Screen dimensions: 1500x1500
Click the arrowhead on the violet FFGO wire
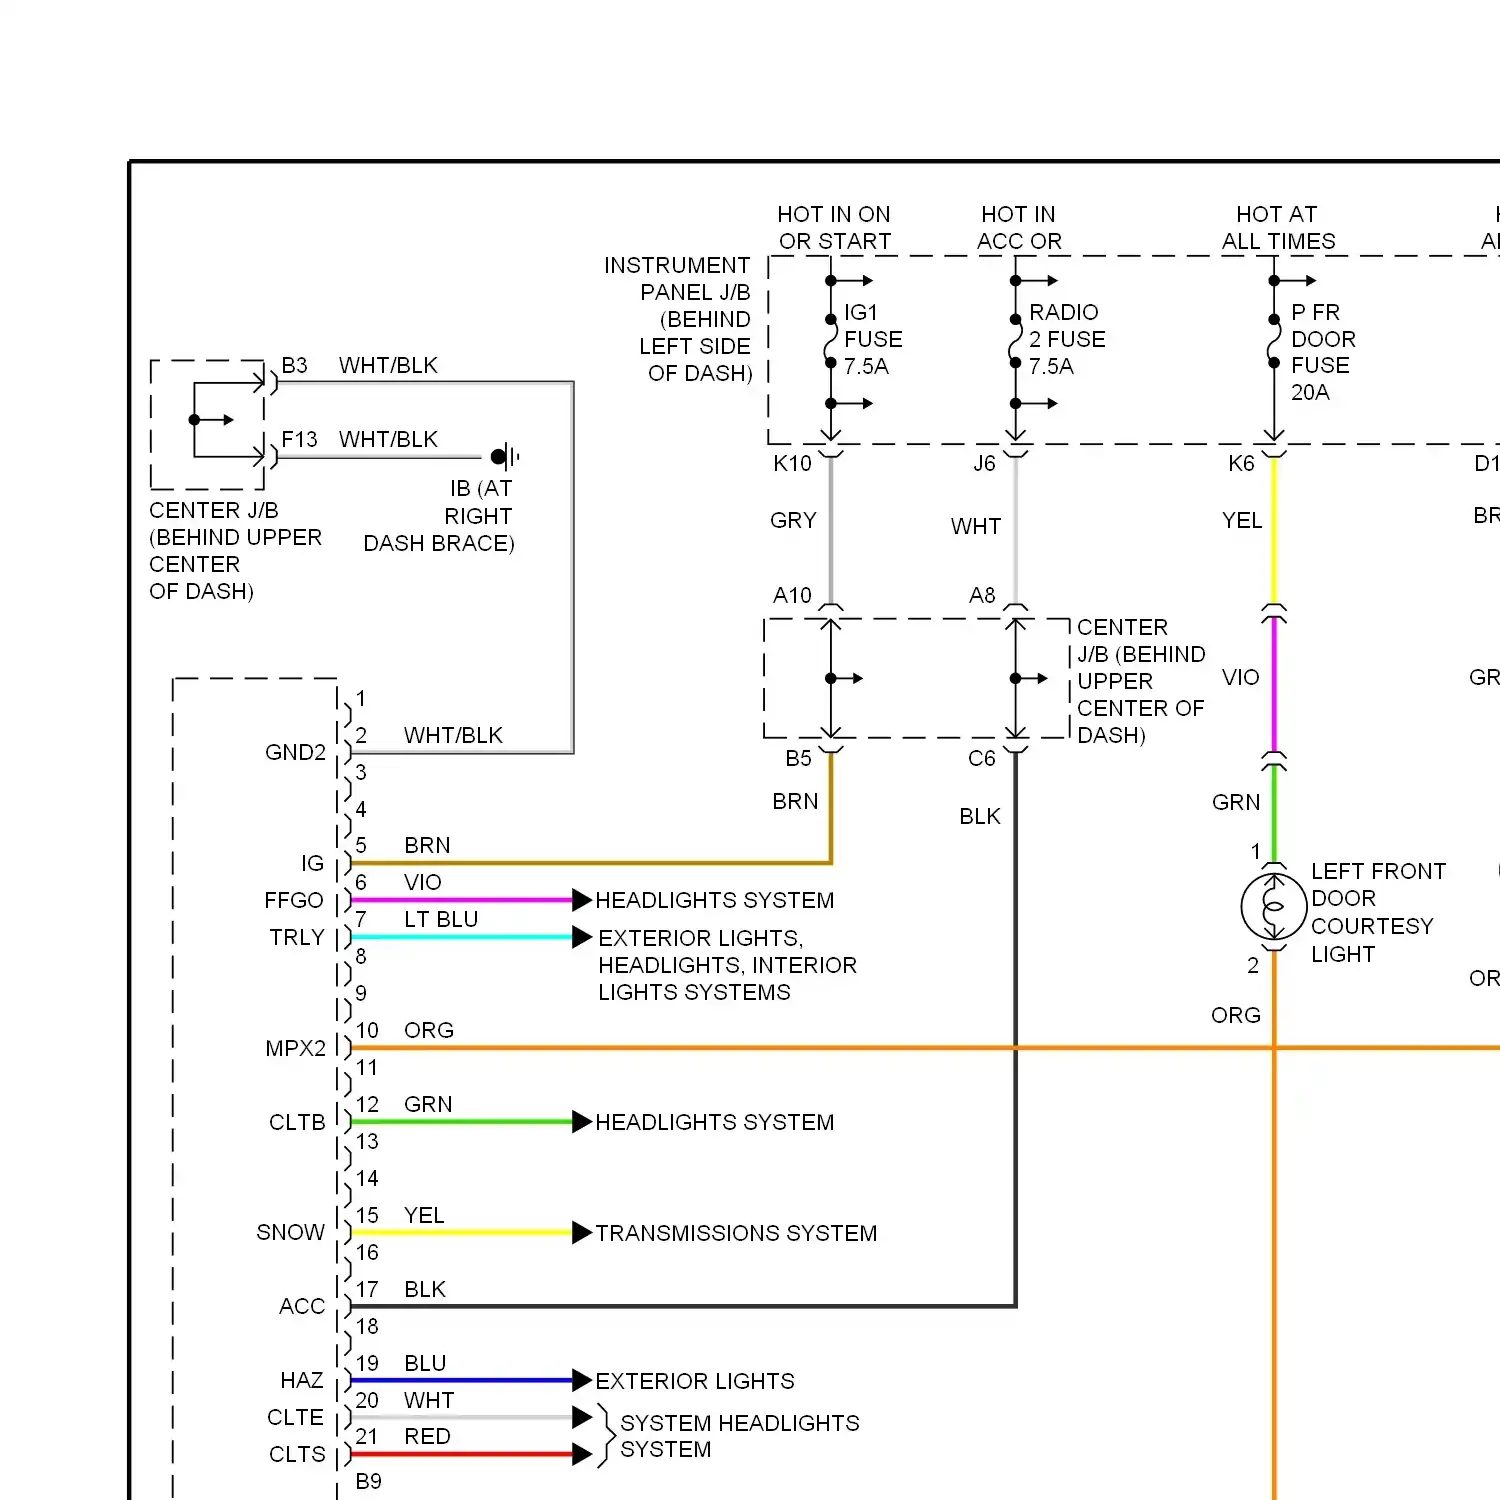click(582, 900)
